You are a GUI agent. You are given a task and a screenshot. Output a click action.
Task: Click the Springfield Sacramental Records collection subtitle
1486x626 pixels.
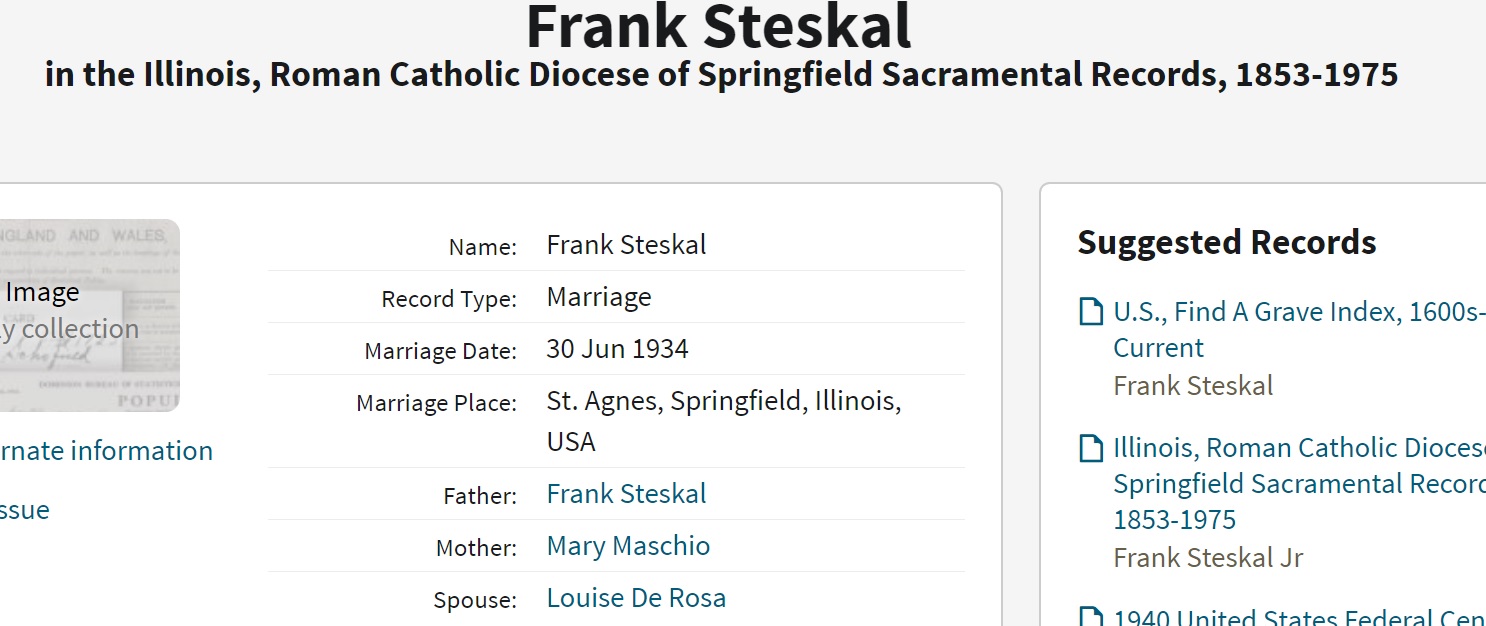720,75
